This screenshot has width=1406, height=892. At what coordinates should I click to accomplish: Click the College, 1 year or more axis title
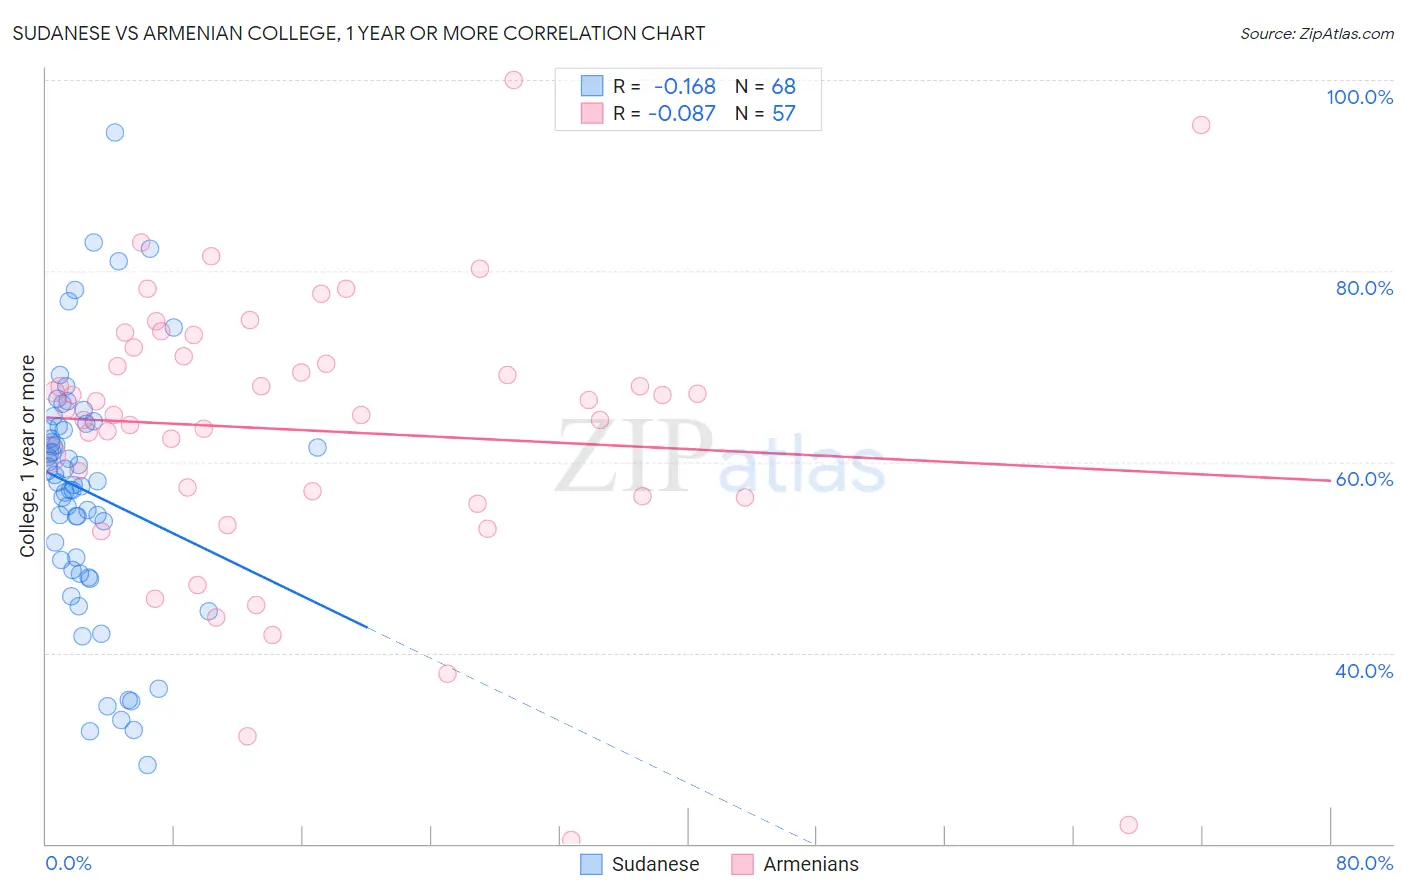click(28, 456)
